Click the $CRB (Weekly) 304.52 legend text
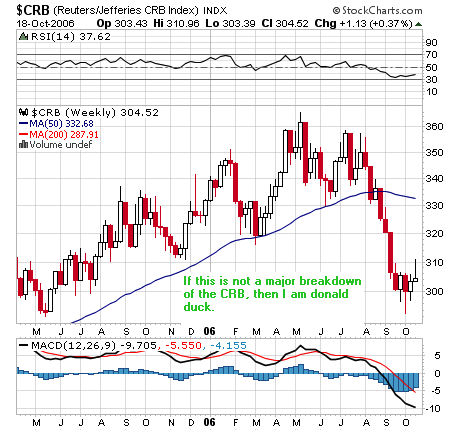Image resolution: width=460 pixels, height=431 pixels. [x=95, y=113]
